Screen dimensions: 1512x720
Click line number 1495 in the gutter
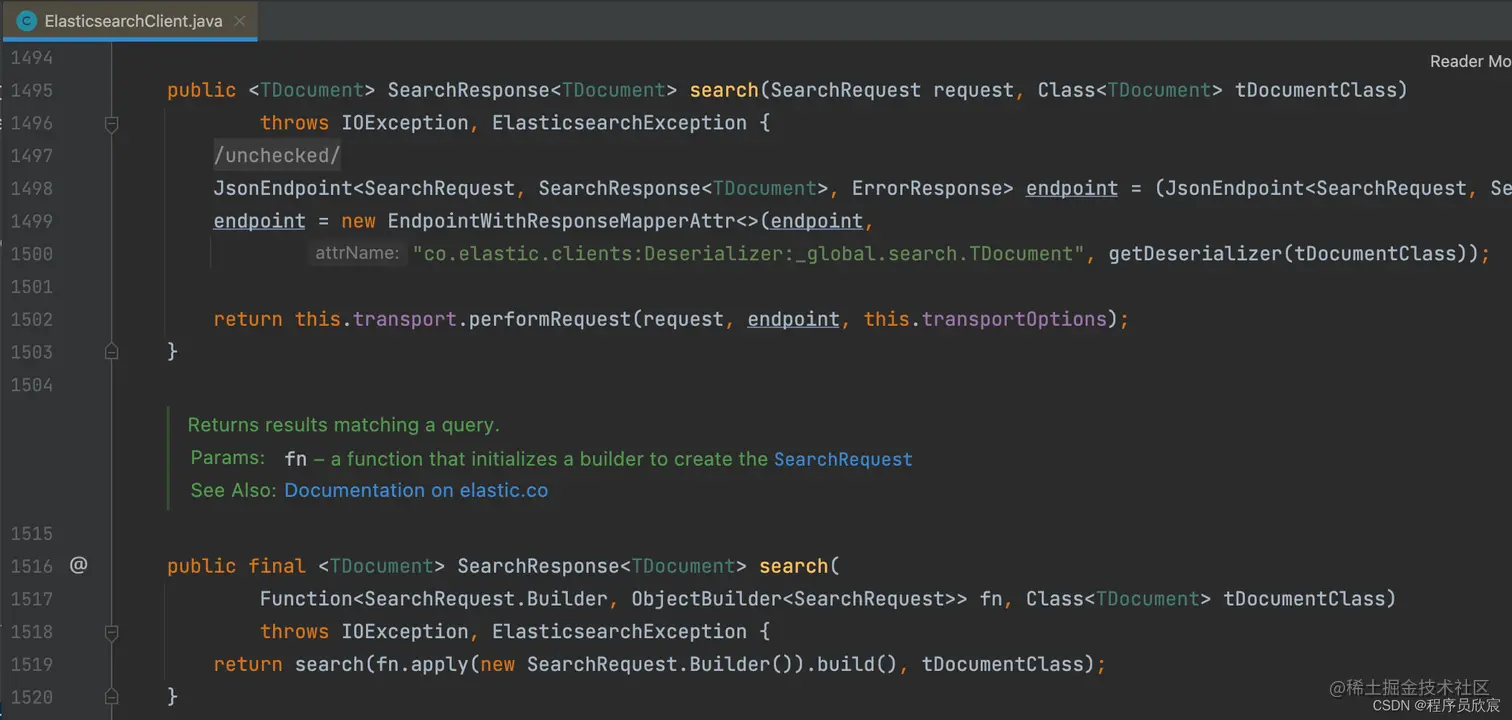(x=31, y=90)
